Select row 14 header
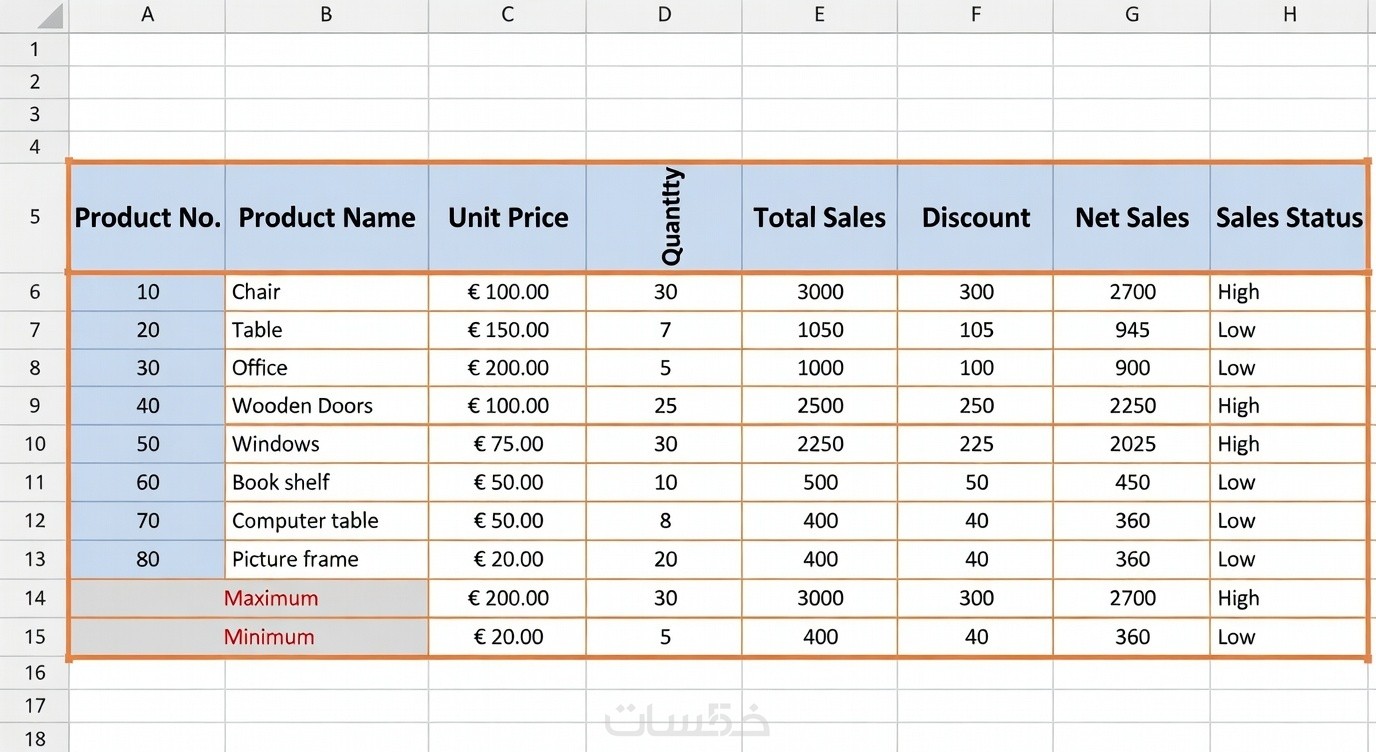 coord(34,598)
